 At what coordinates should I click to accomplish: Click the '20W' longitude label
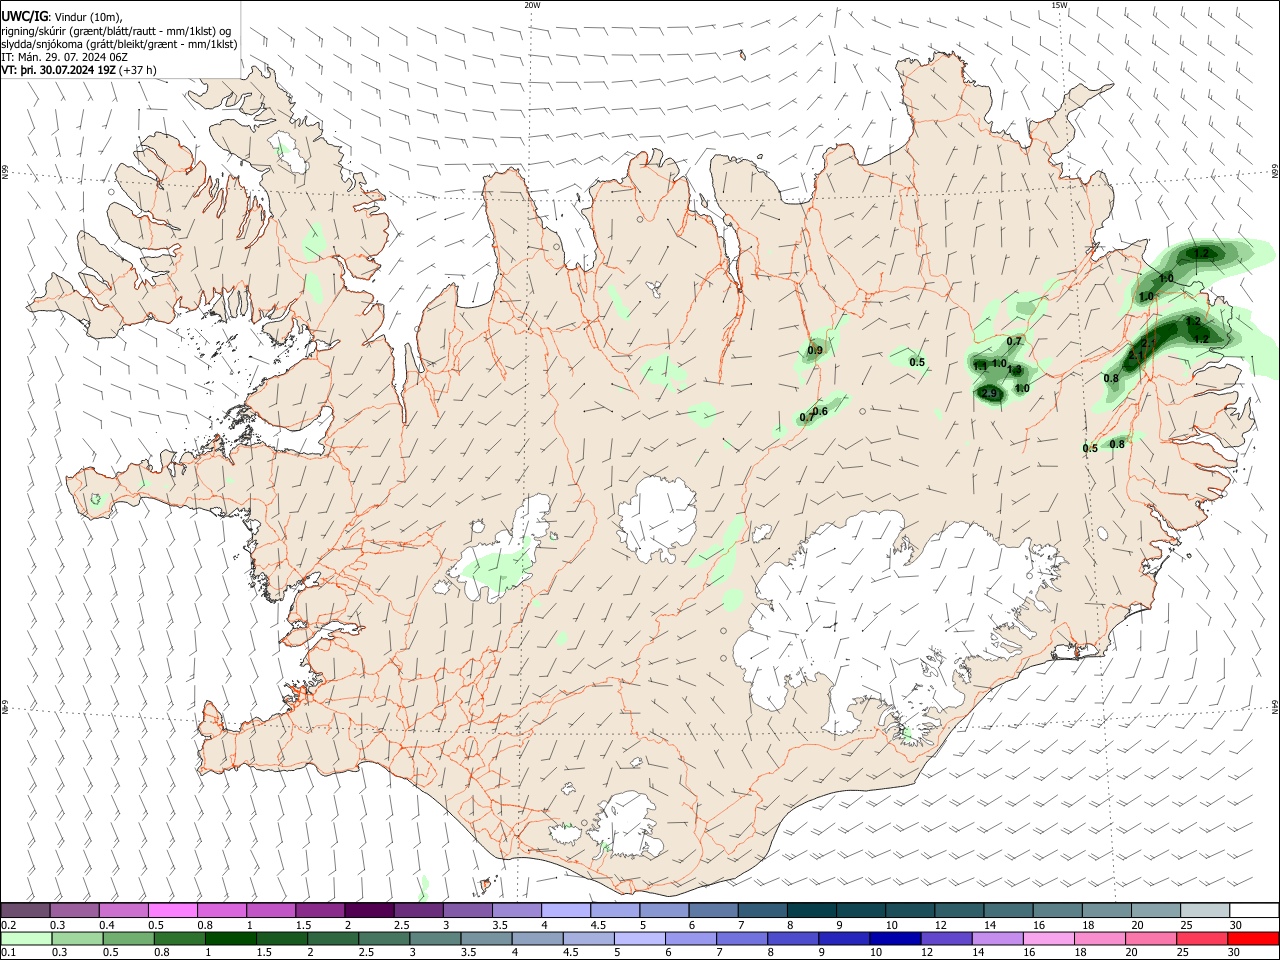pos(532,5)
